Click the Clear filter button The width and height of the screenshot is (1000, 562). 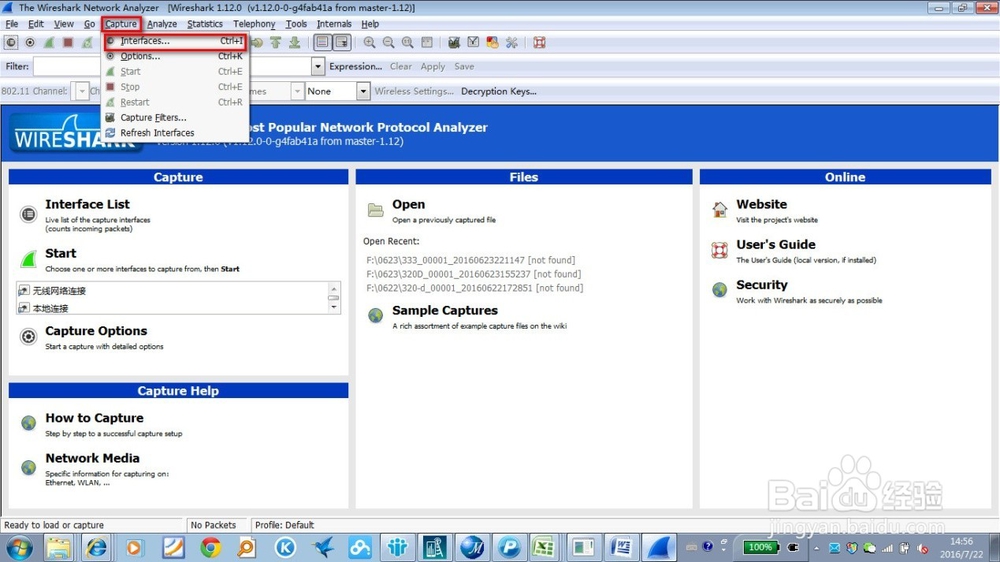[401, 66]
